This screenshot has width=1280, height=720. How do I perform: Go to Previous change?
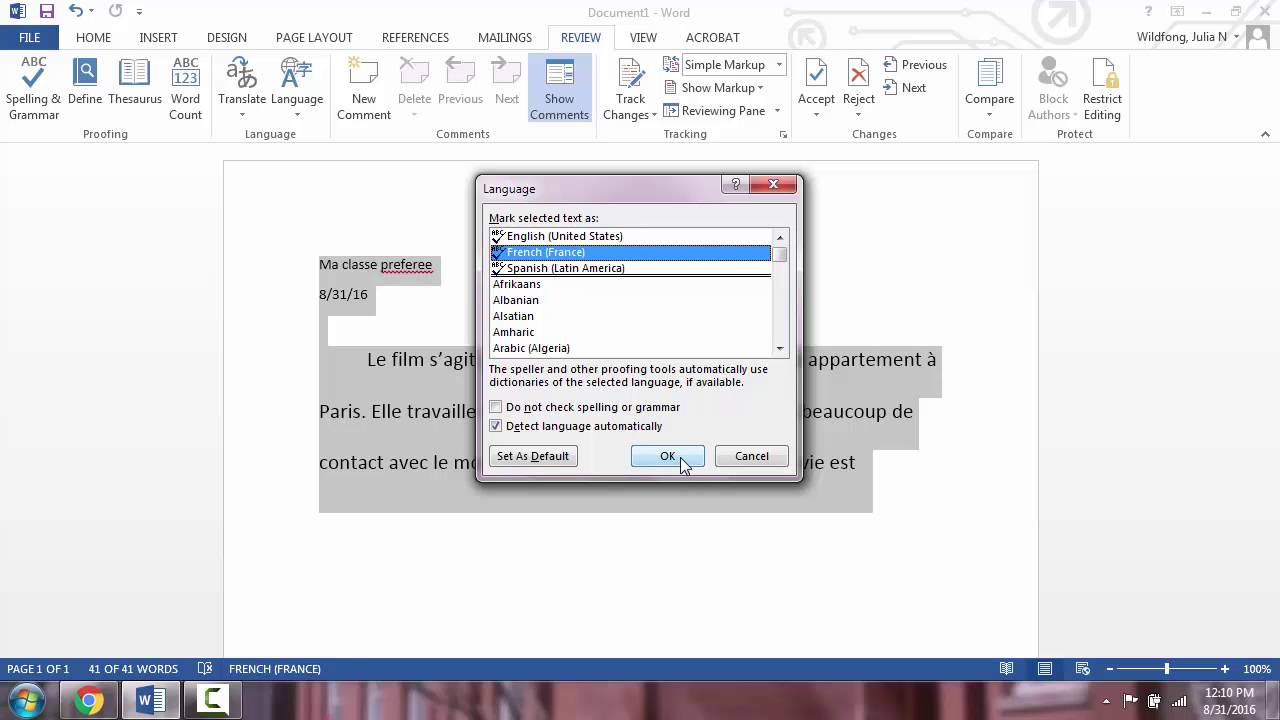click(915, 65)
